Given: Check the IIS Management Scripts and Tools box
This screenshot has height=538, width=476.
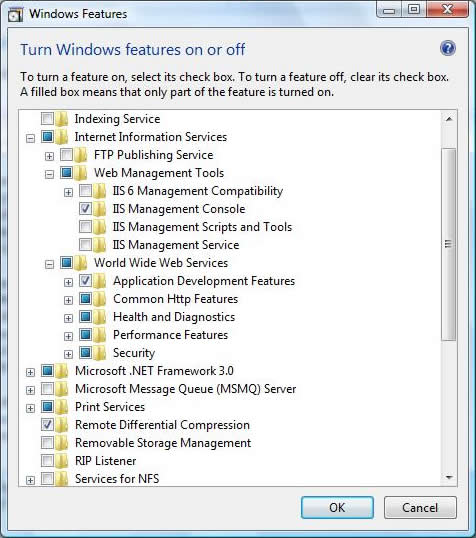Looking at the screenshot, I should [85, 227].
